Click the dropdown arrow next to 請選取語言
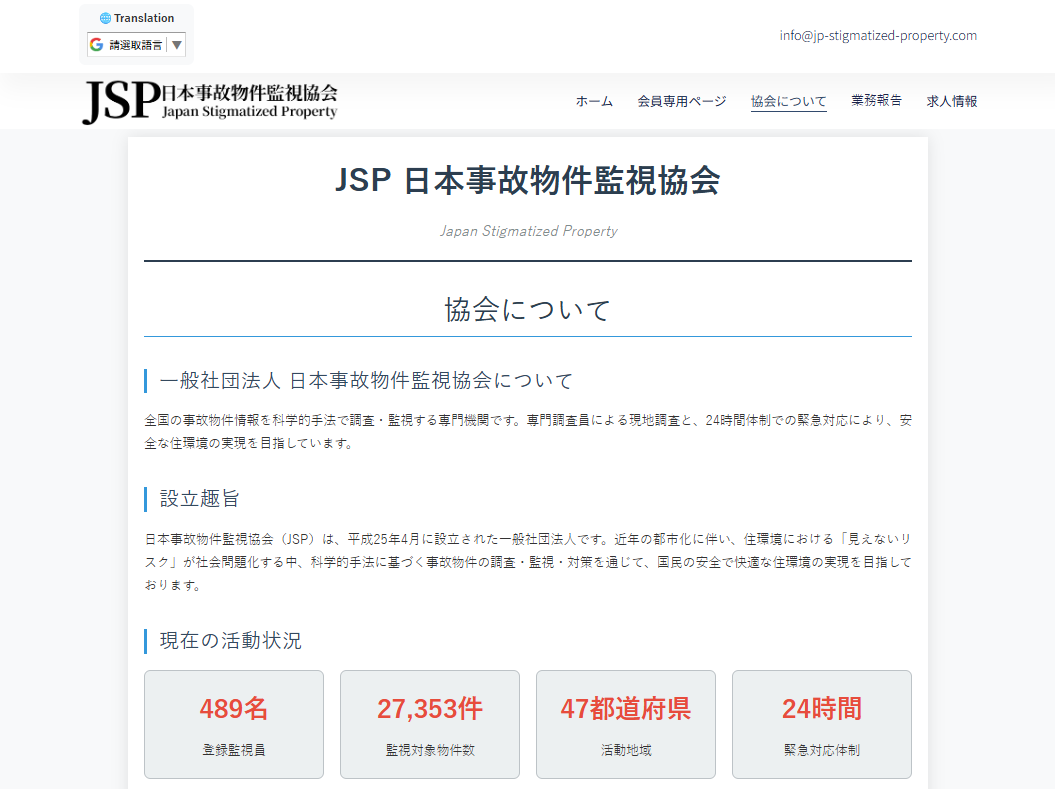 point(176,44)
